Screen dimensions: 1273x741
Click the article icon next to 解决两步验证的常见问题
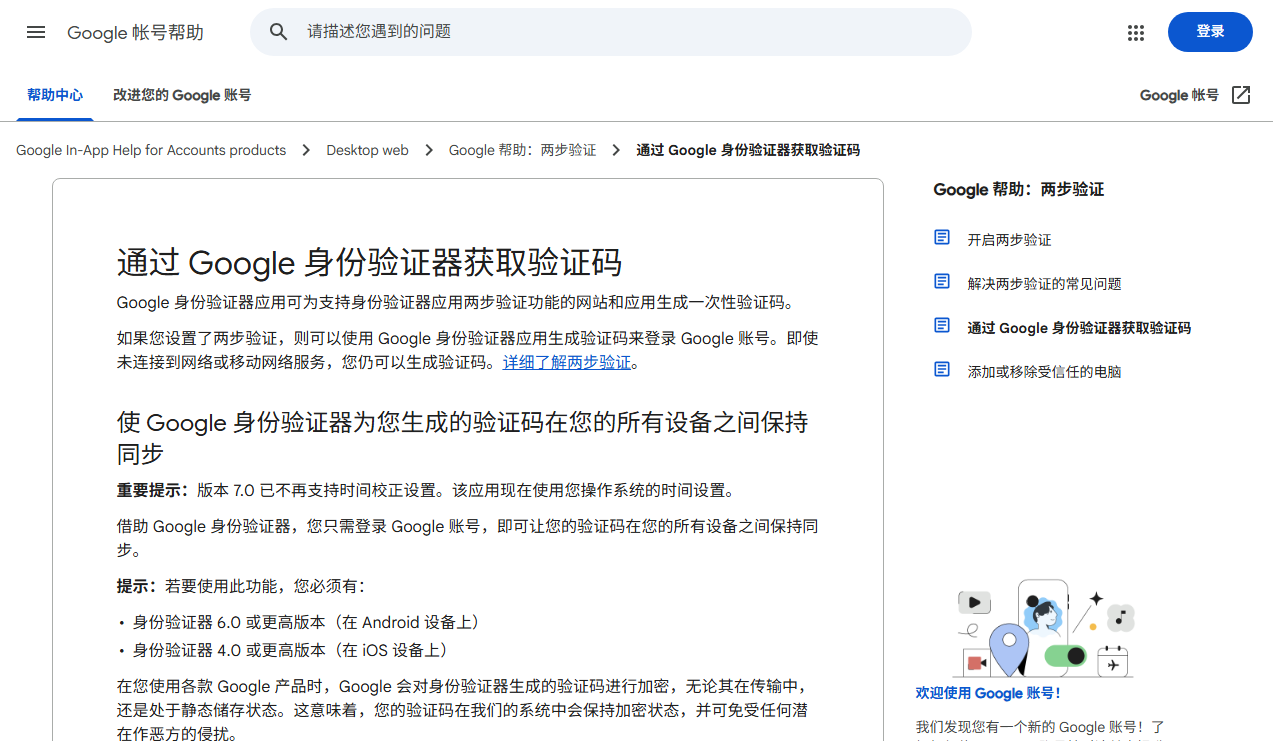tap(942, 282)
